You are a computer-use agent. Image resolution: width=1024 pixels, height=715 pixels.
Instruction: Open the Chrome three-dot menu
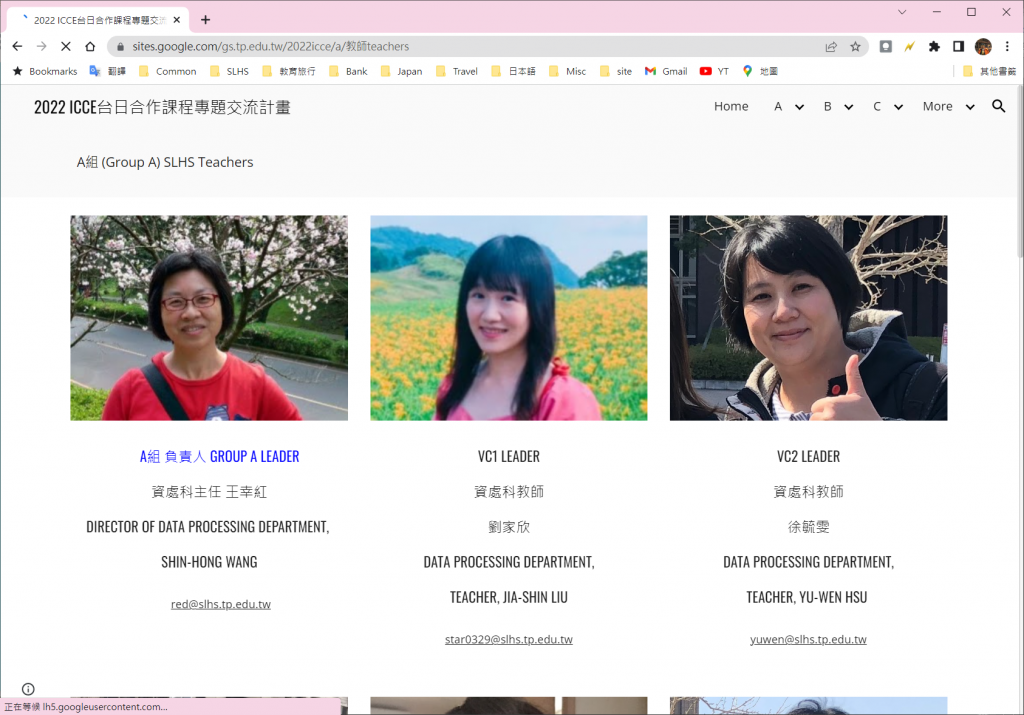point(1007,46)
